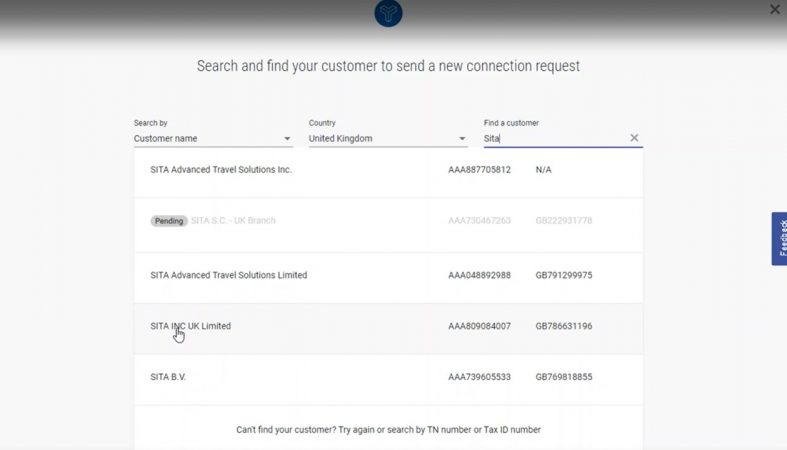The width and height of the screenshot is (787, 450).
Task: Open the Country dropdown
Action: pyautogui.click(x=387, y=138)
